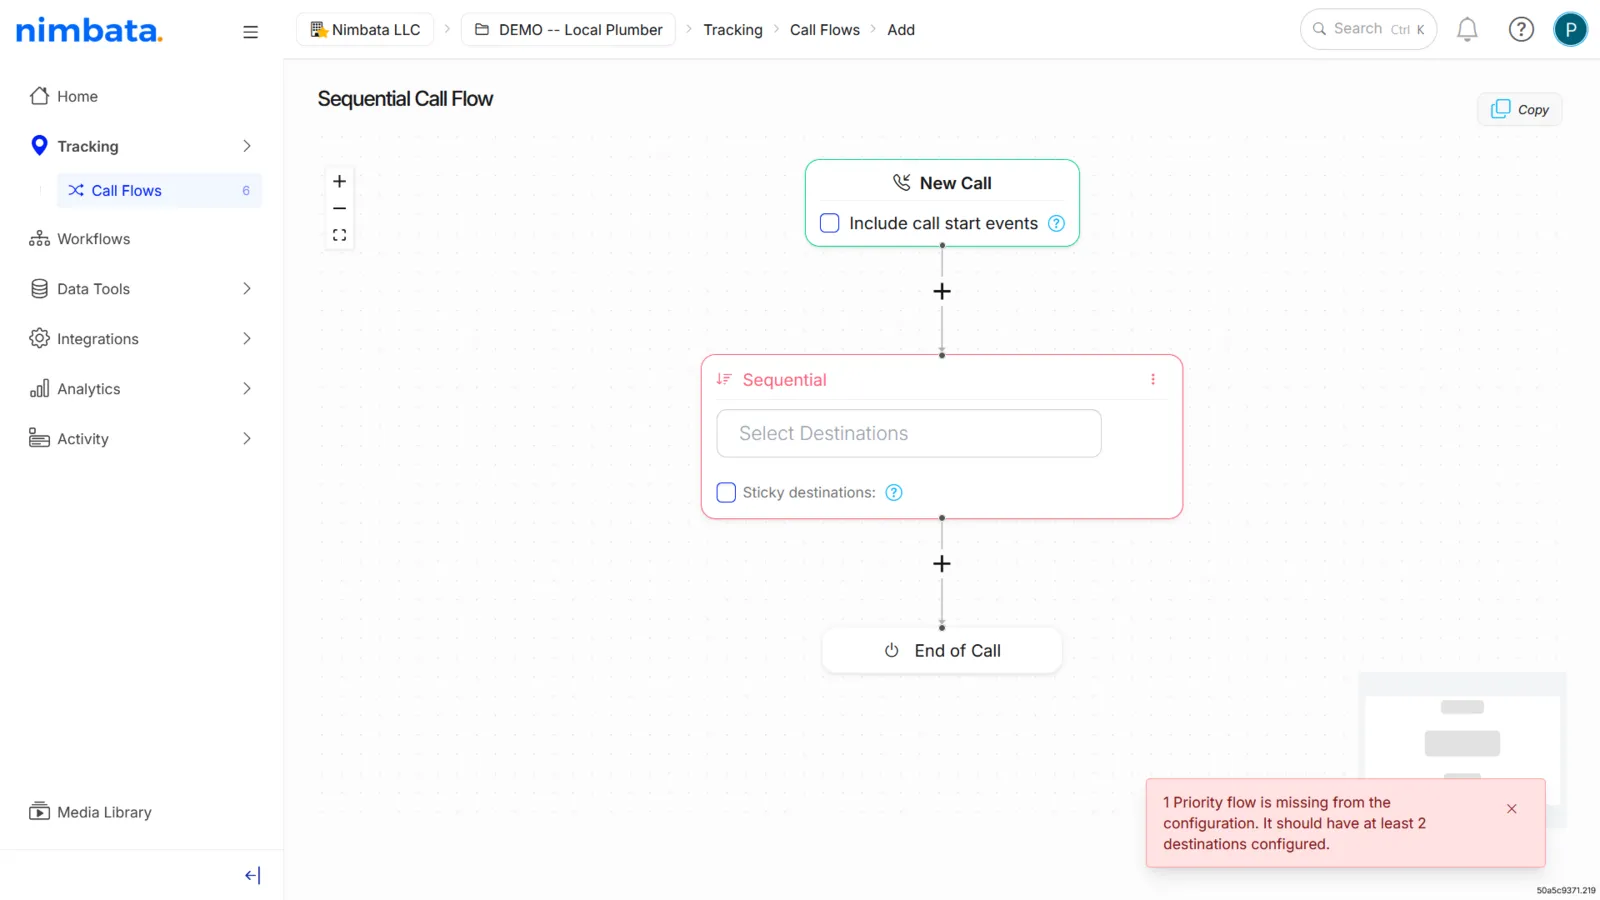
Task: Click the Copy button
Action: coord(1519,109)
